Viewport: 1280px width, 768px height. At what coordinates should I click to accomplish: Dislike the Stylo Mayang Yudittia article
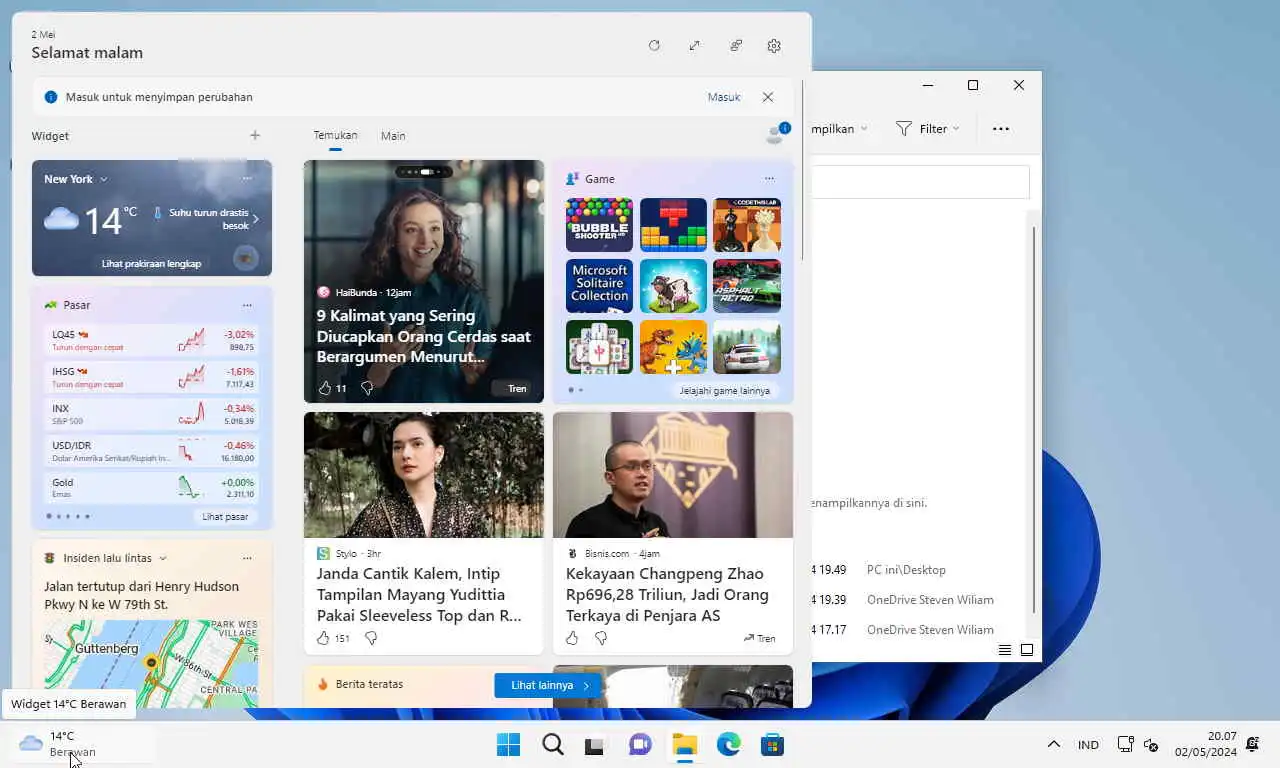pyautogui.click(x=371, y=638)
